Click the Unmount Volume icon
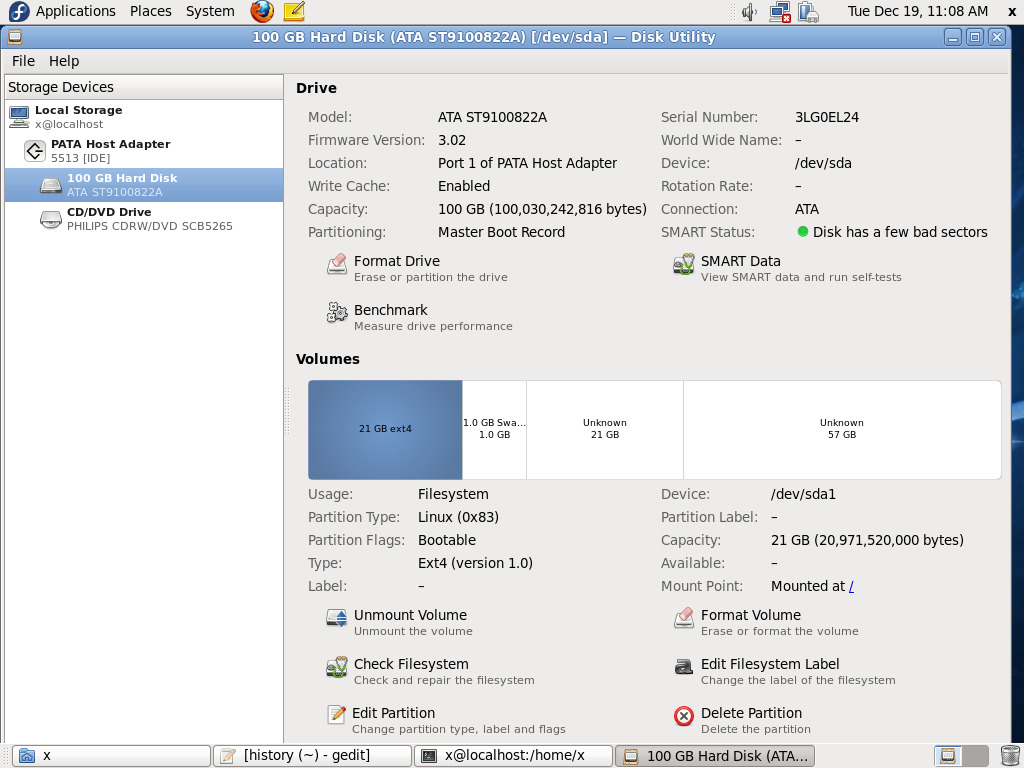Image resolution: width=1024 pixels, height=768 pixels. [337, 619]
